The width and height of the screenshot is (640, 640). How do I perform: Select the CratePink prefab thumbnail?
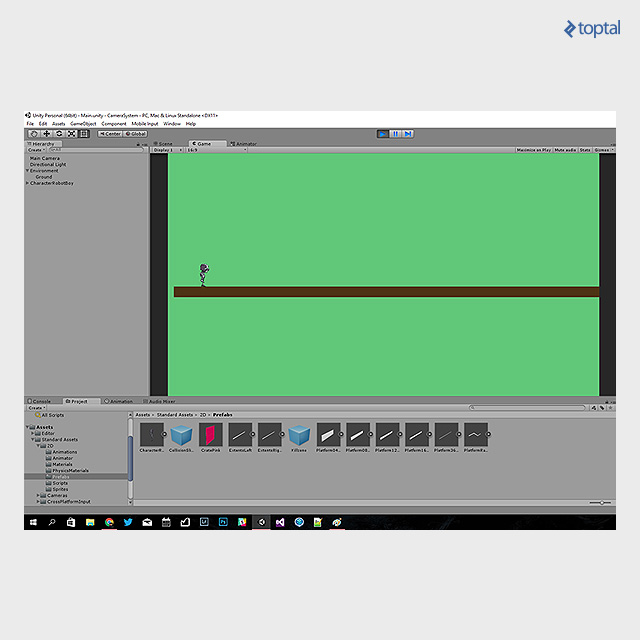[x=211, y=435]
